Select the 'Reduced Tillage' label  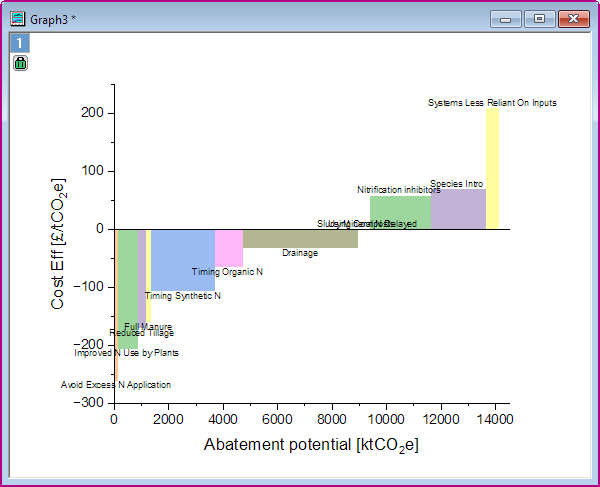click(142, 333)
